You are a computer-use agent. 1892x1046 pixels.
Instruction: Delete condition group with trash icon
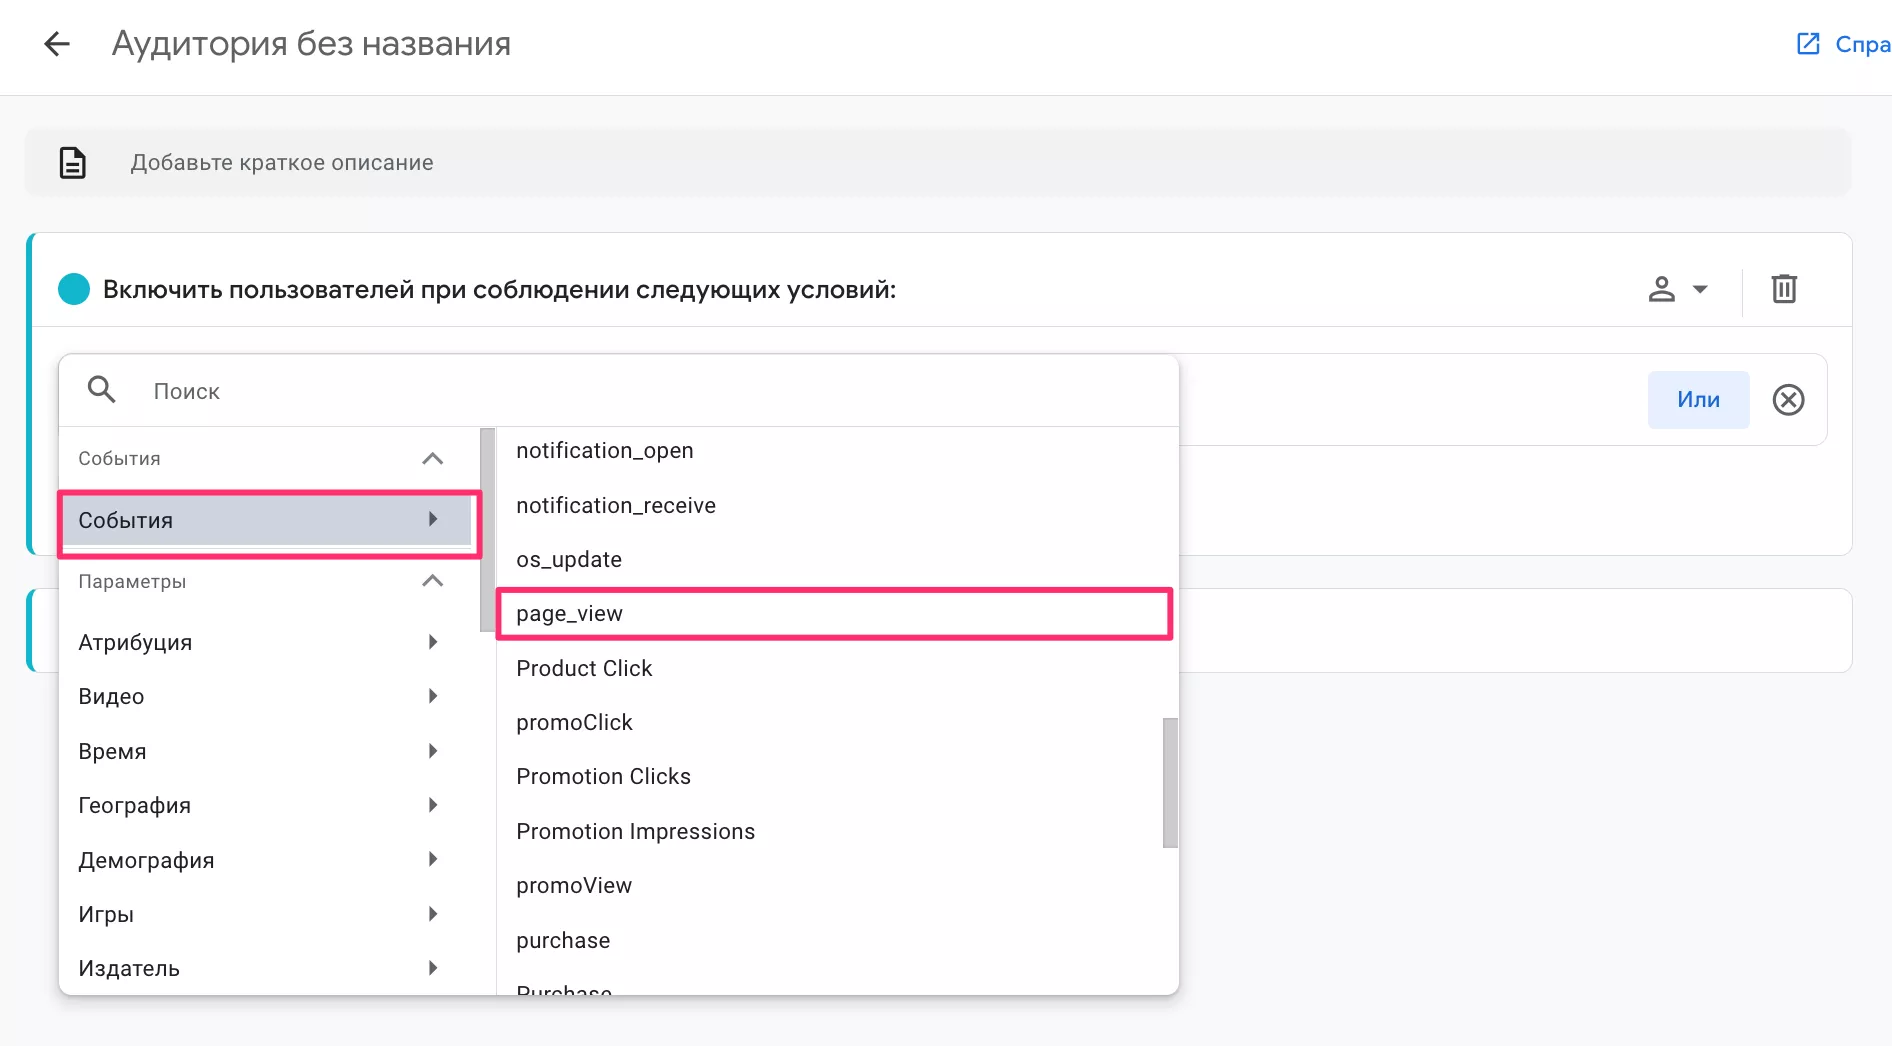coord(1784,289)
